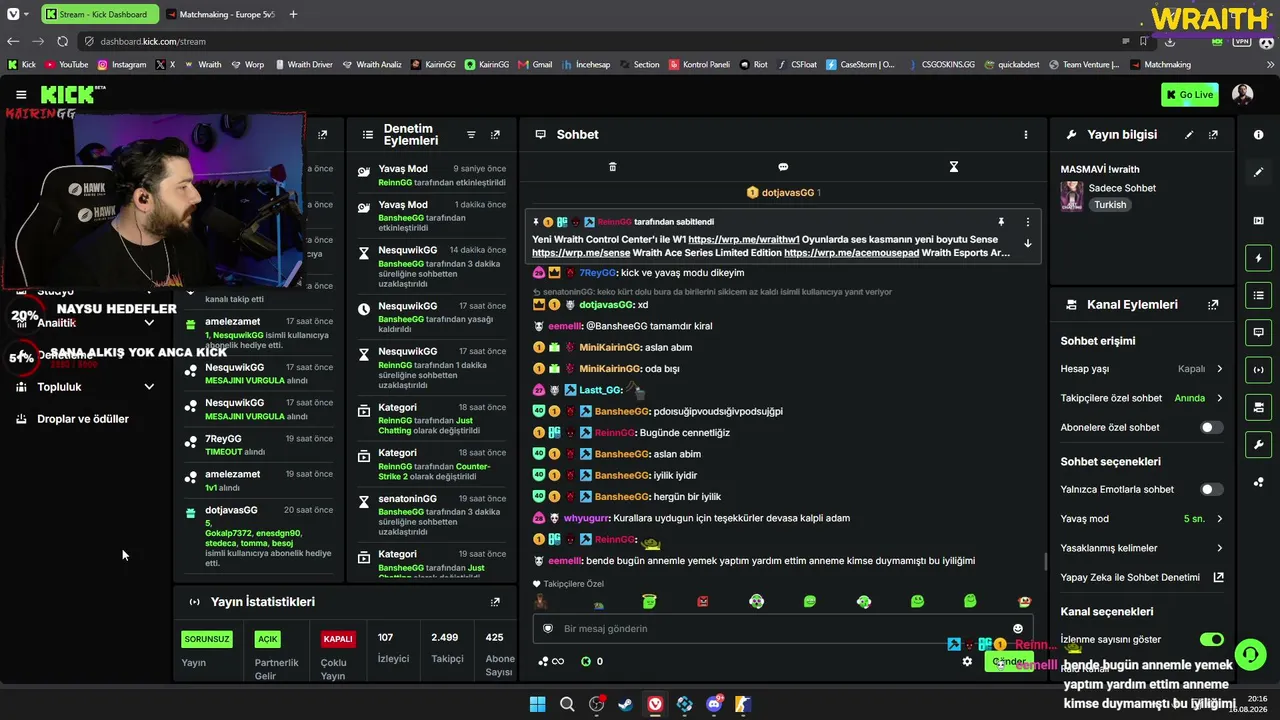Click username whyugurr in chat
The image size is (1280, 720).
(586, 518)
